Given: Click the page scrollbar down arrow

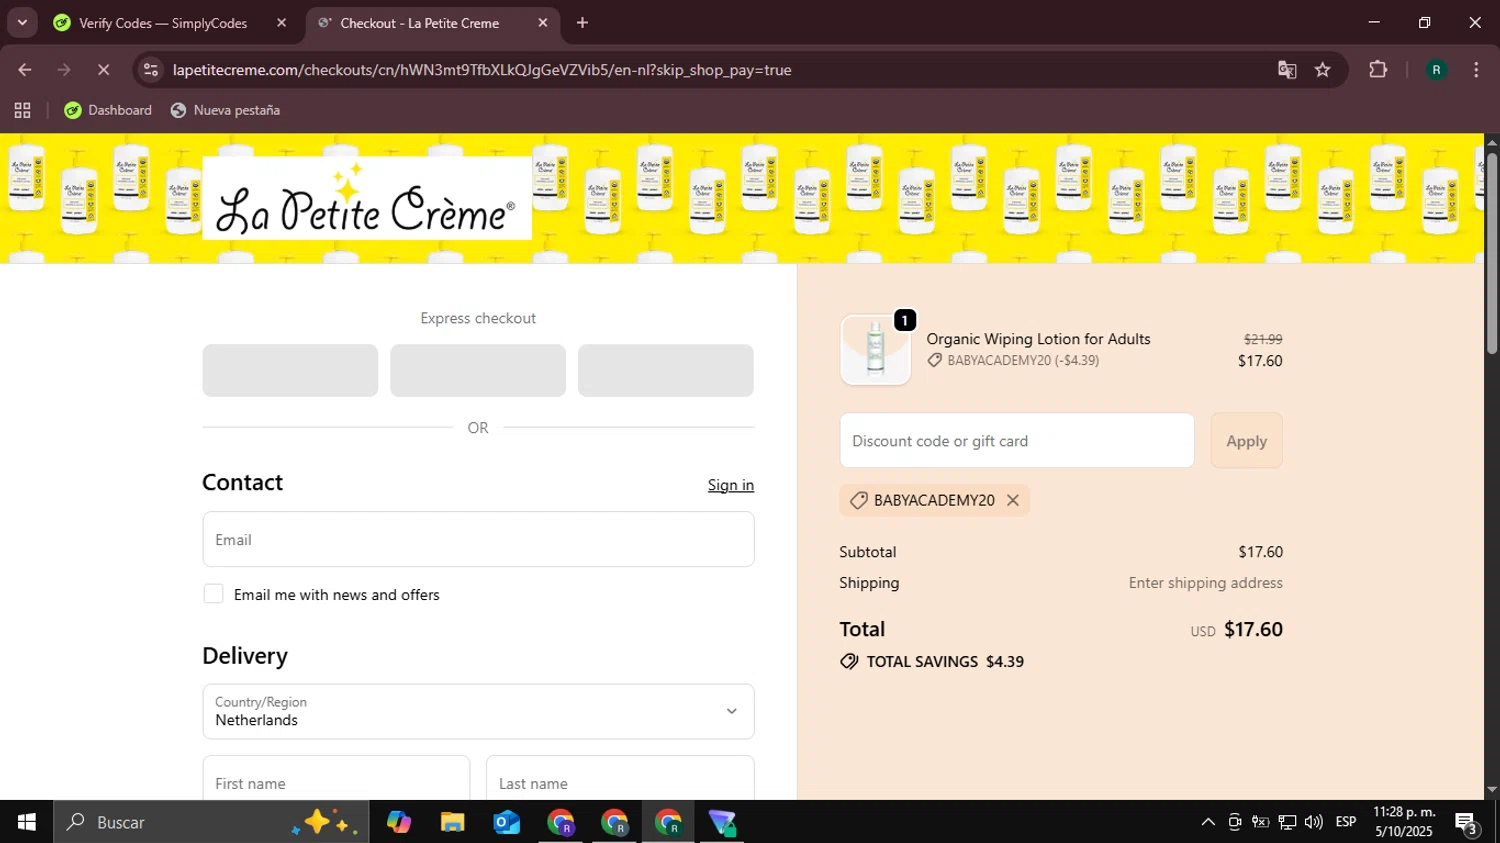Looking at the screenshot, I should (1492, 790).
